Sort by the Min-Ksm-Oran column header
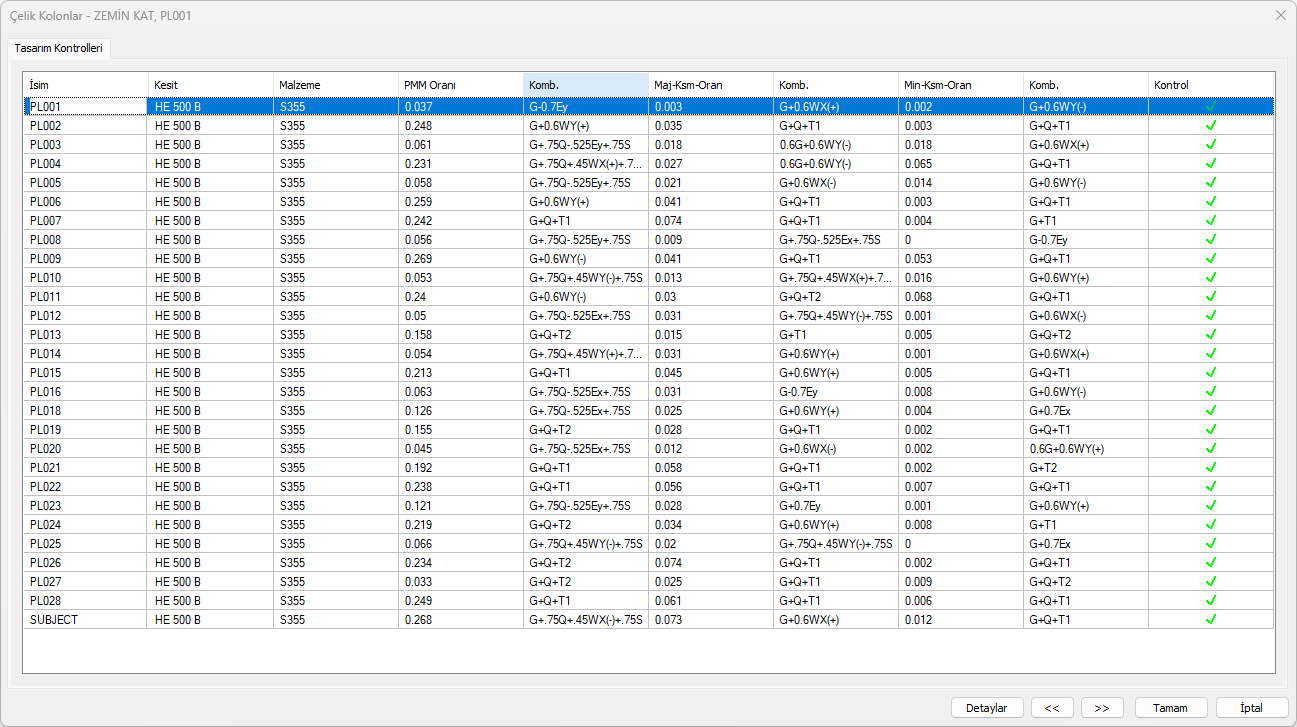The image size is (1297, 727). (961, 85)
